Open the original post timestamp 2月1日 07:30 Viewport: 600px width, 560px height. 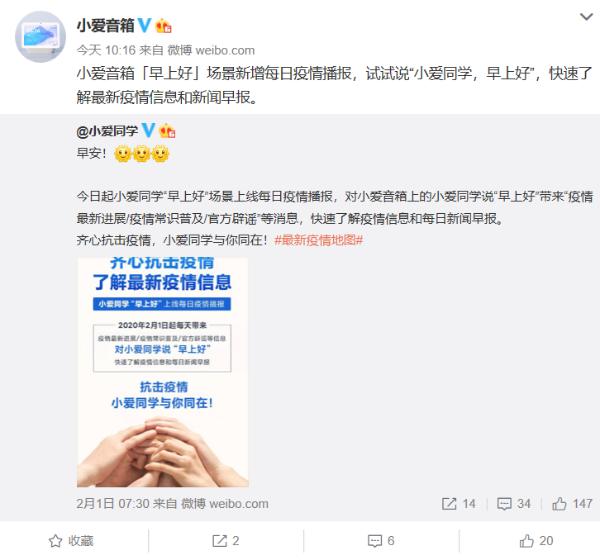[112, 503]
